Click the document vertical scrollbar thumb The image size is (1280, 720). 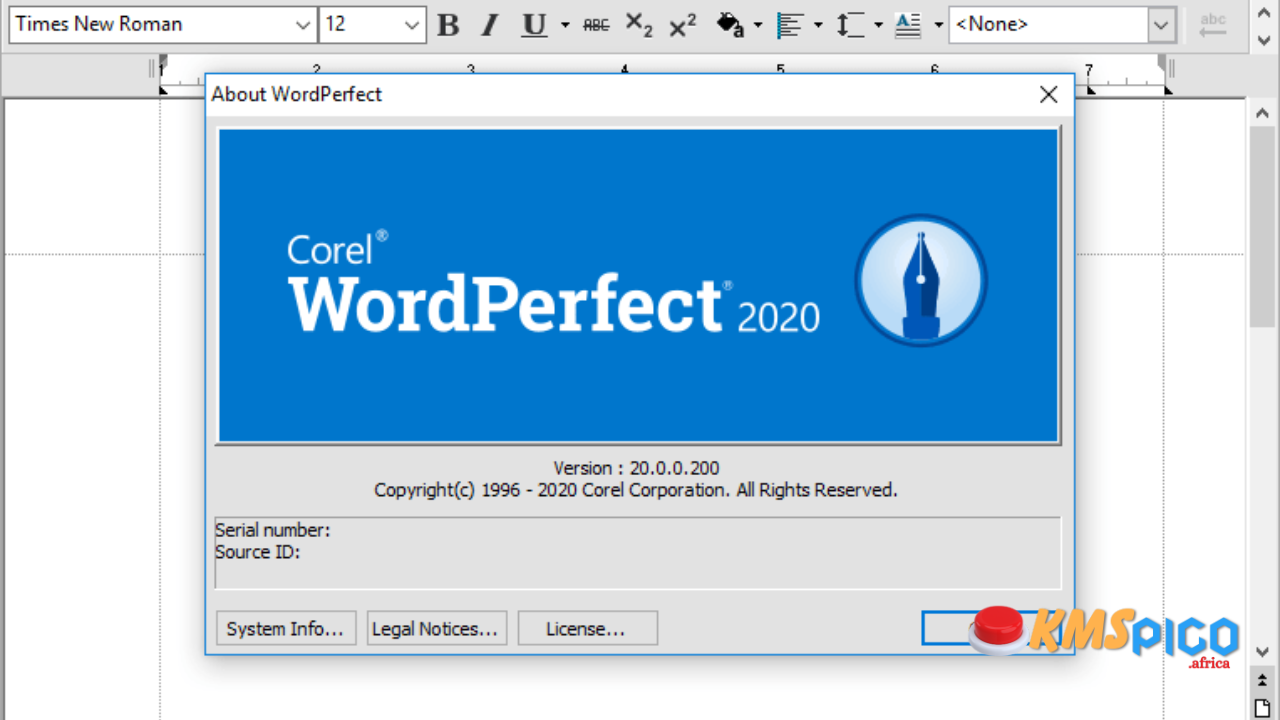tap(1262, 226)
